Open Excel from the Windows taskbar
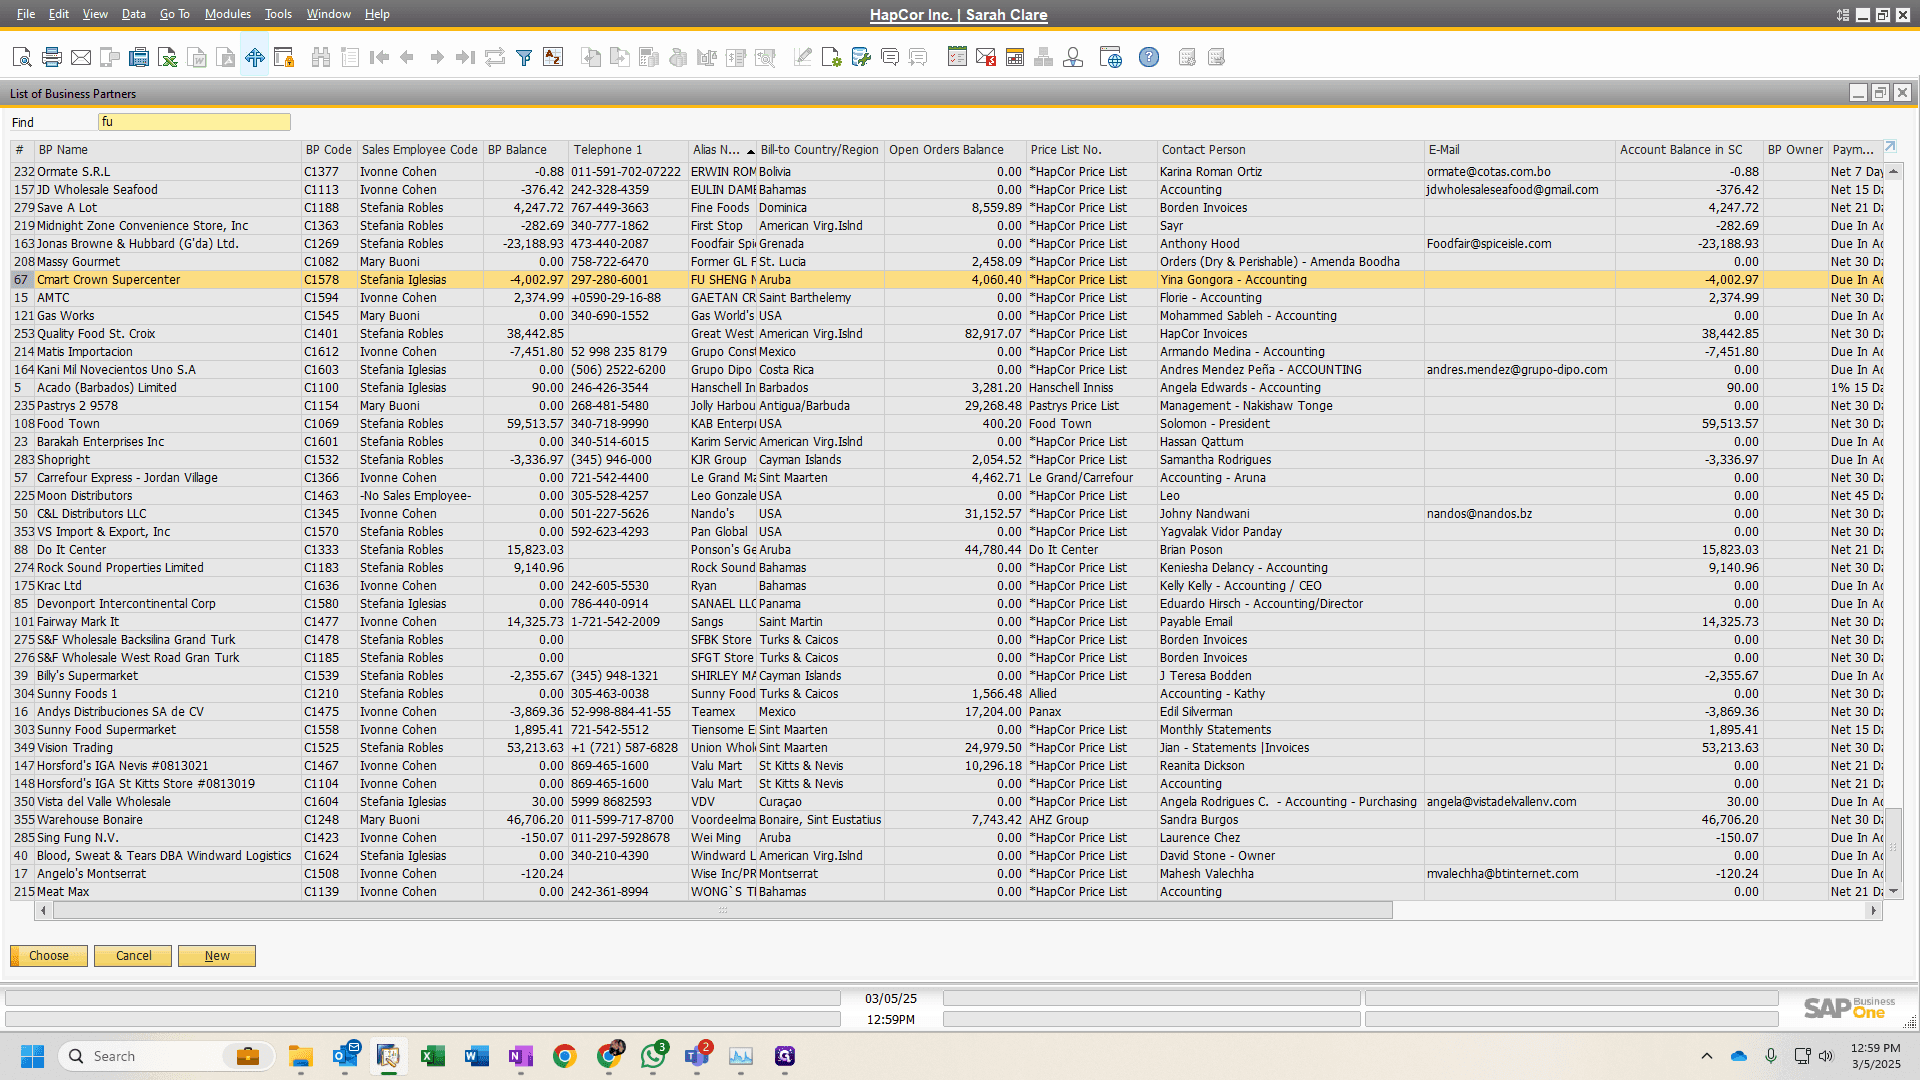 [432, 1056]
